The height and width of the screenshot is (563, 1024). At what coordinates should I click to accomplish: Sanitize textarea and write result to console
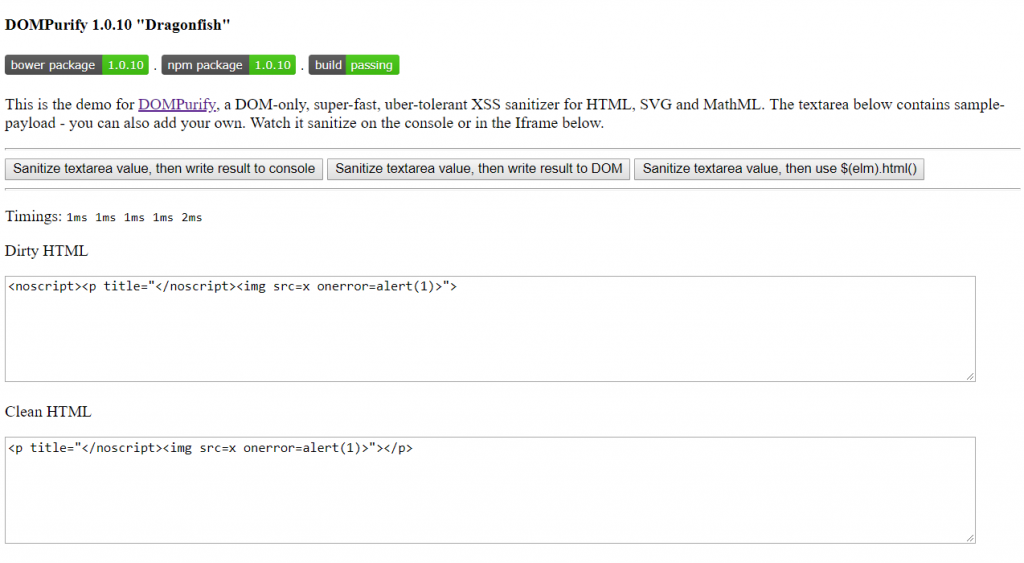coord(164,169)
